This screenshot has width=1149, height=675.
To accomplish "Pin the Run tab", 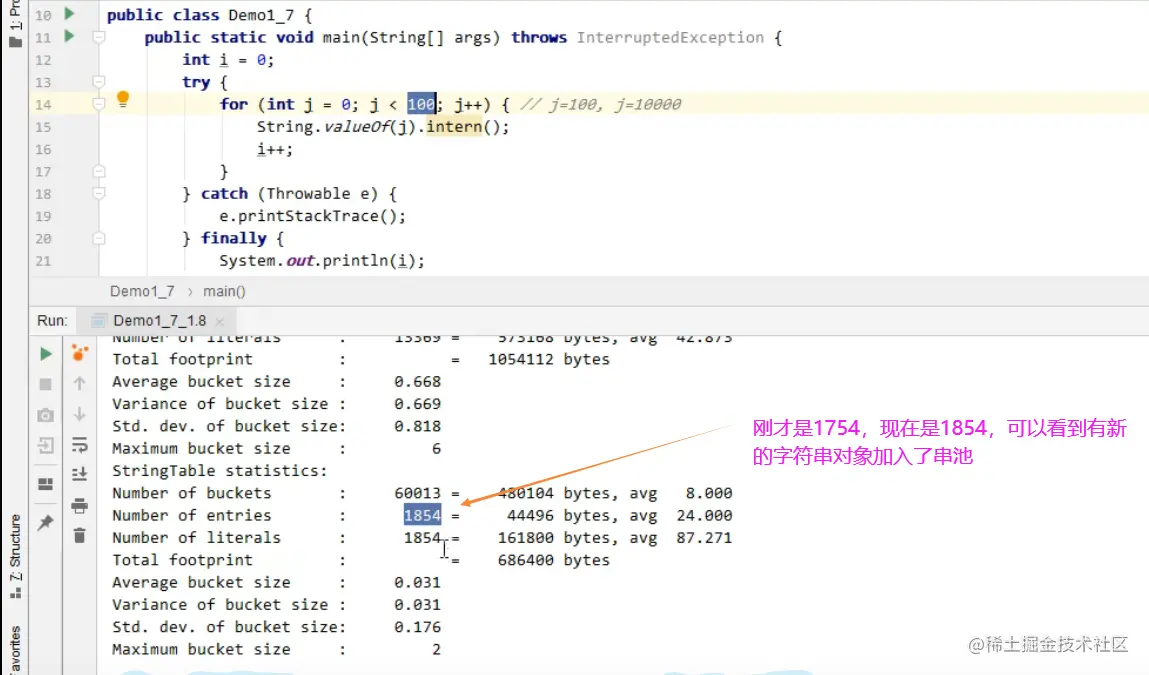I will (45, 522).
